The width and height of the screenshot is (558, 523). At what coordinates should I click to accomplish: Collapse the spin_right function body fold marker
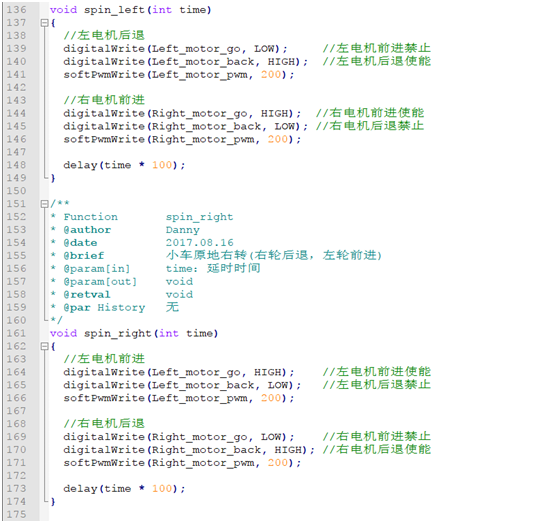coord(44,346)
